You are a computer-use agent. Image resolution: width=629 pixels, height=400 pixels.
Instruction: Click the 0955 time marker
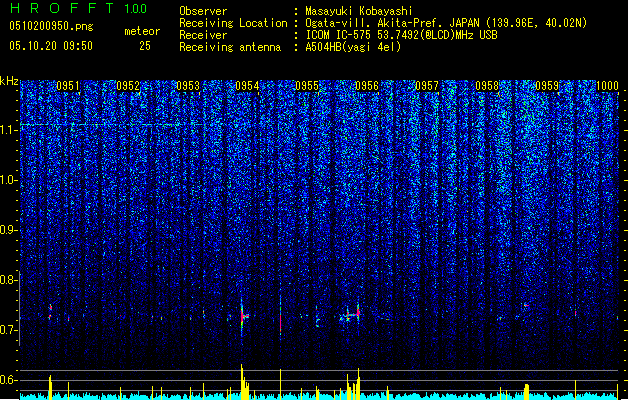pyautogui.click(x=307, y=86)
